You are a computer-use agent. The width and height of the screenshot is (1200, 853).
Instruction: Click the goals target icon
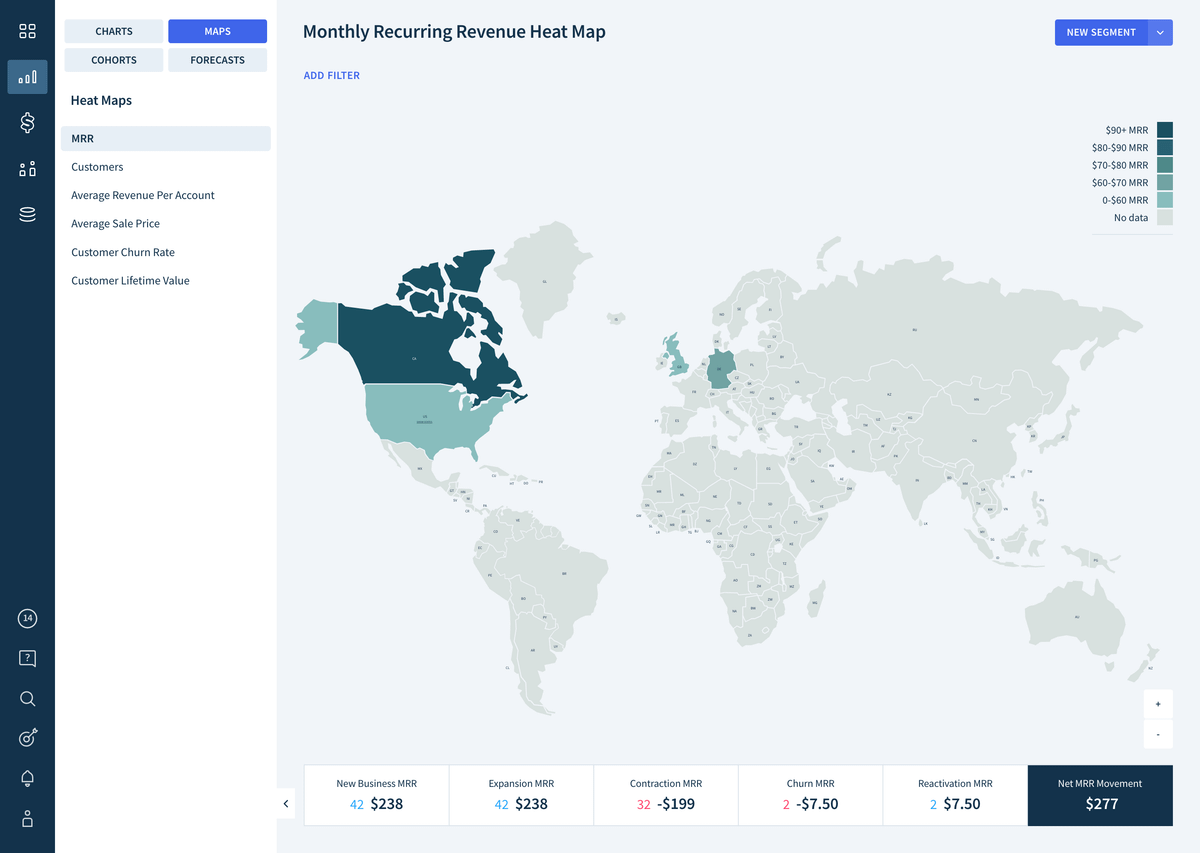(27, 738)
